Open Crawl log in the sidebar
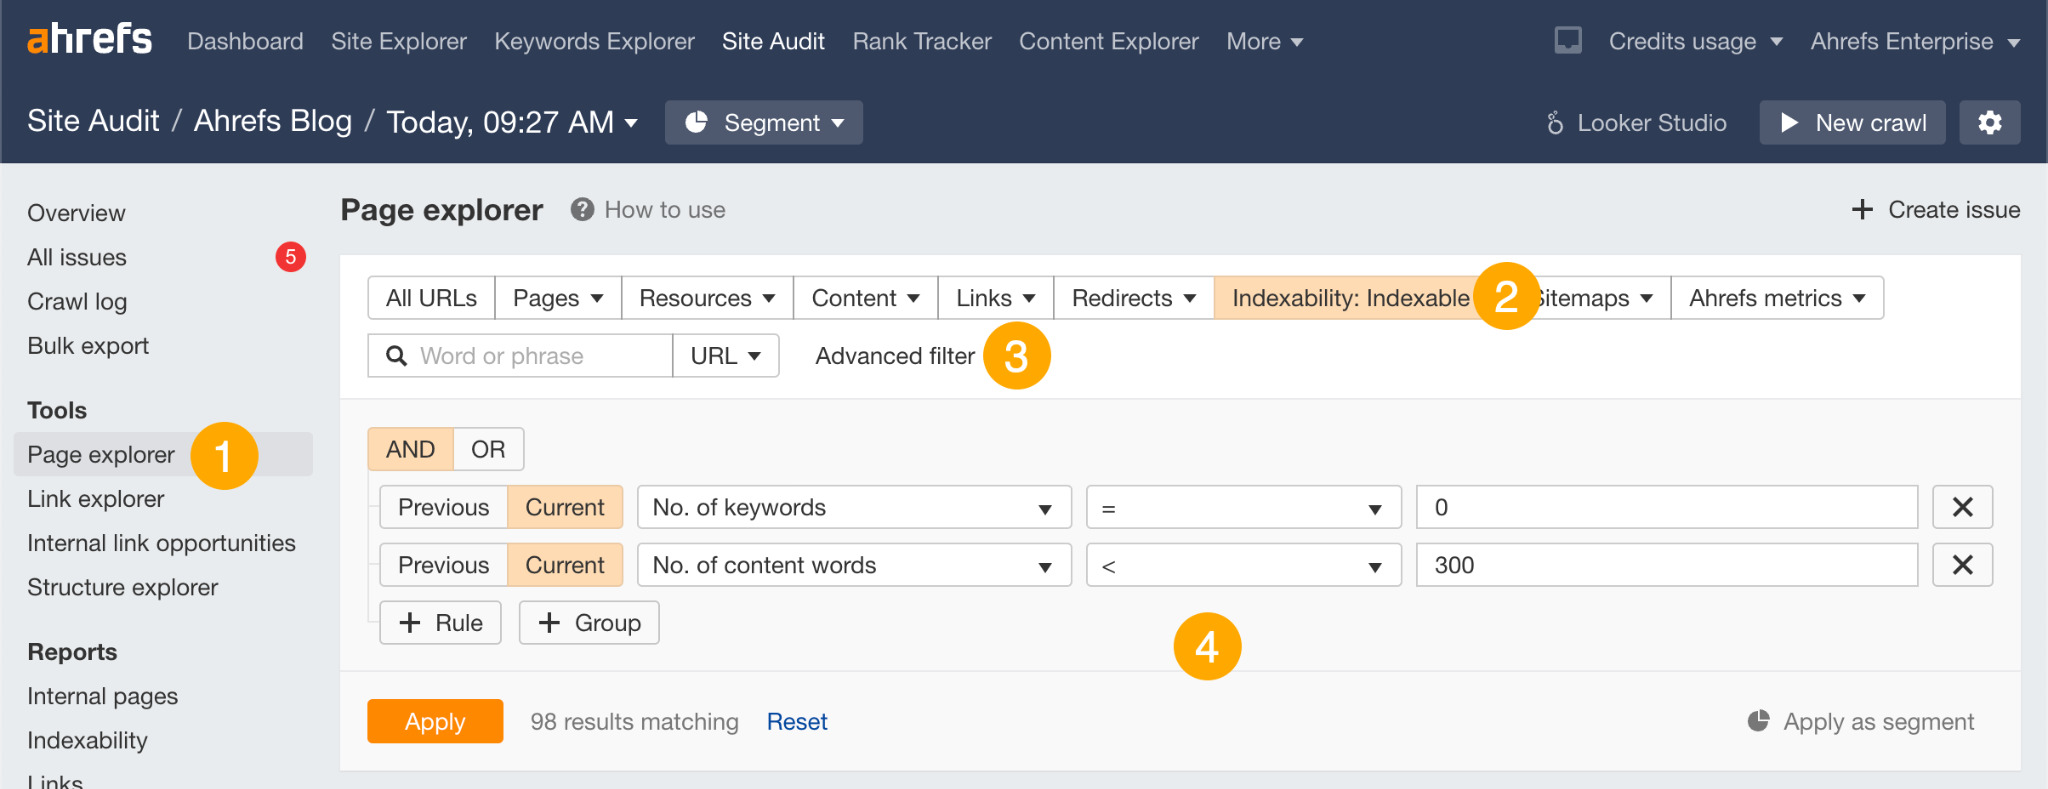 coord(77,301)
